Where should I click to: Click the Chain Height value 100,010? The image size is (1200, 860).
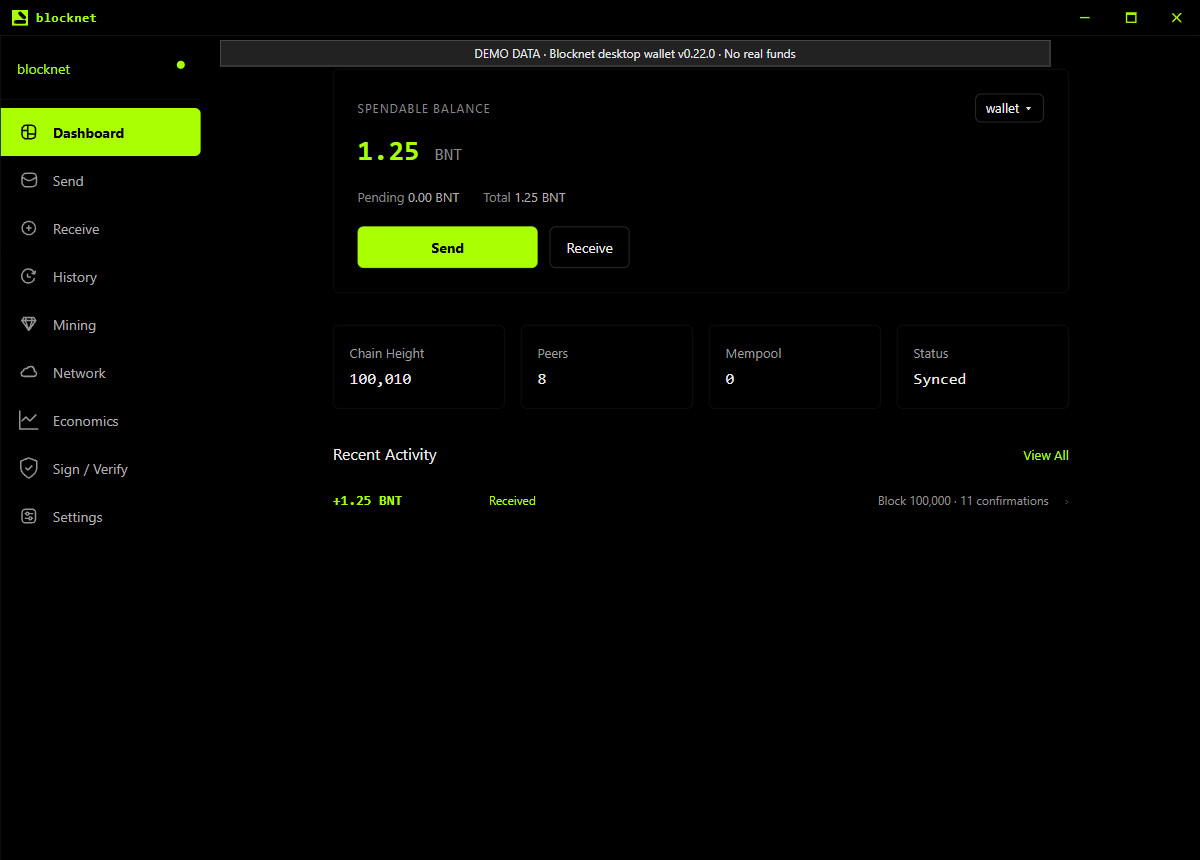[380, 379]
